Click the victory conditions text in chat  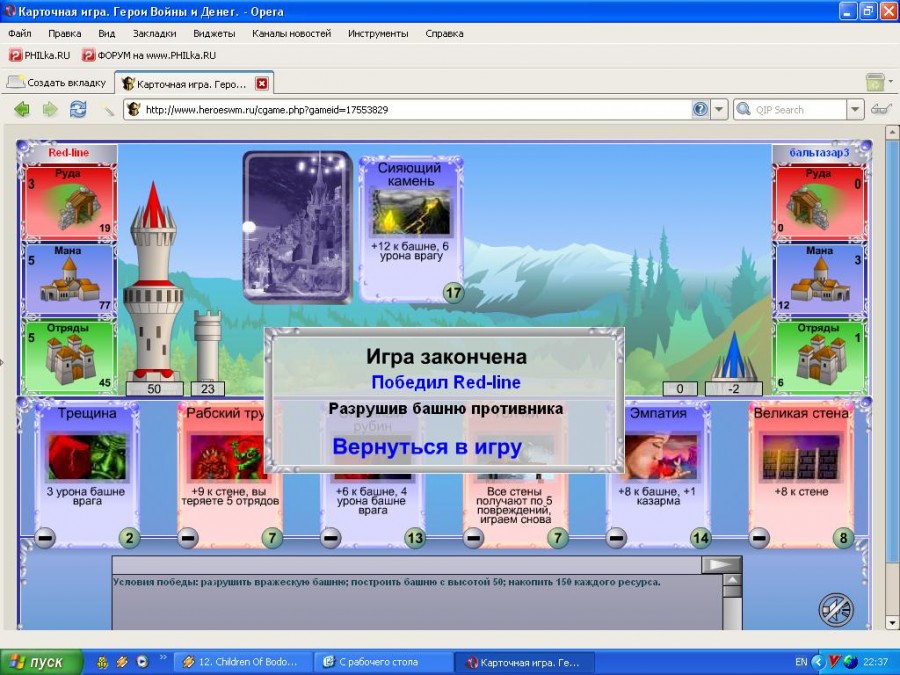coord(387,582)
